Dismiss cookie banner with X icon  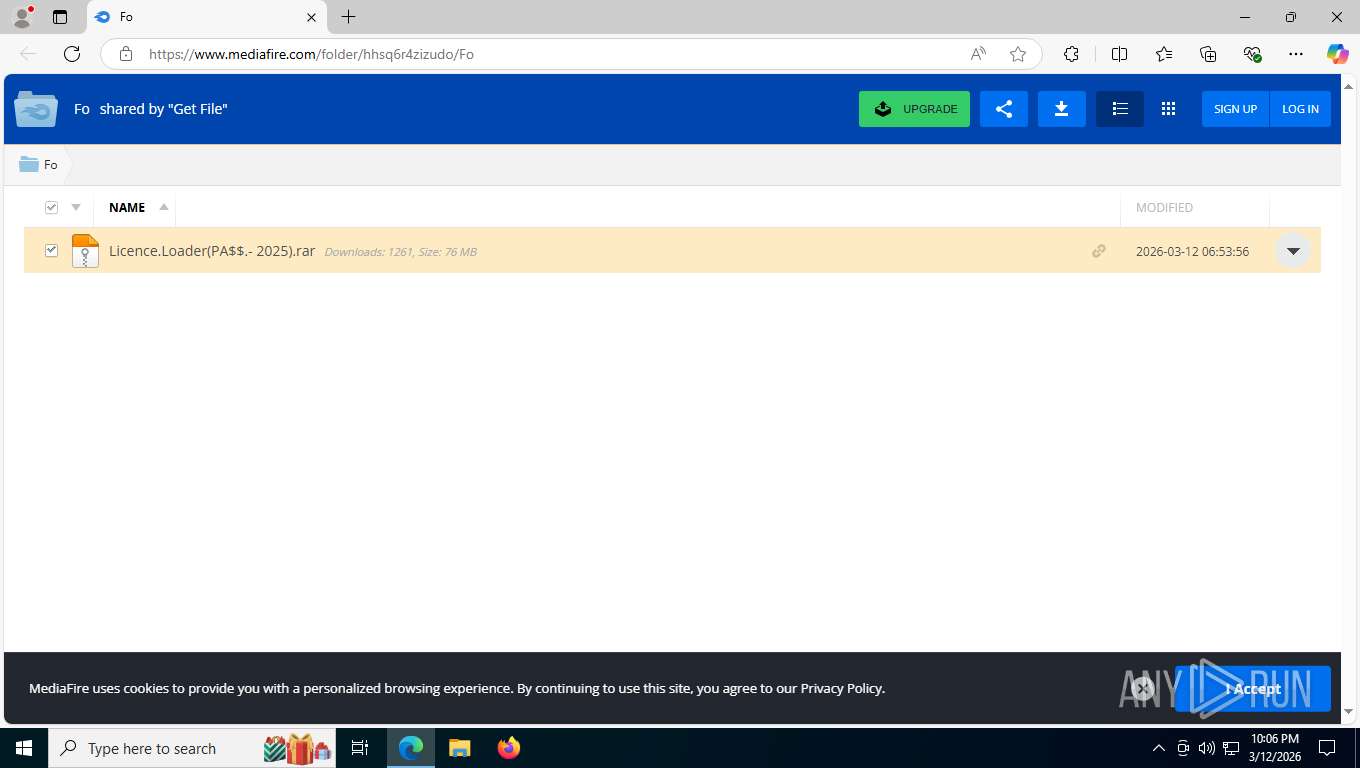(x=1143, y=688)
